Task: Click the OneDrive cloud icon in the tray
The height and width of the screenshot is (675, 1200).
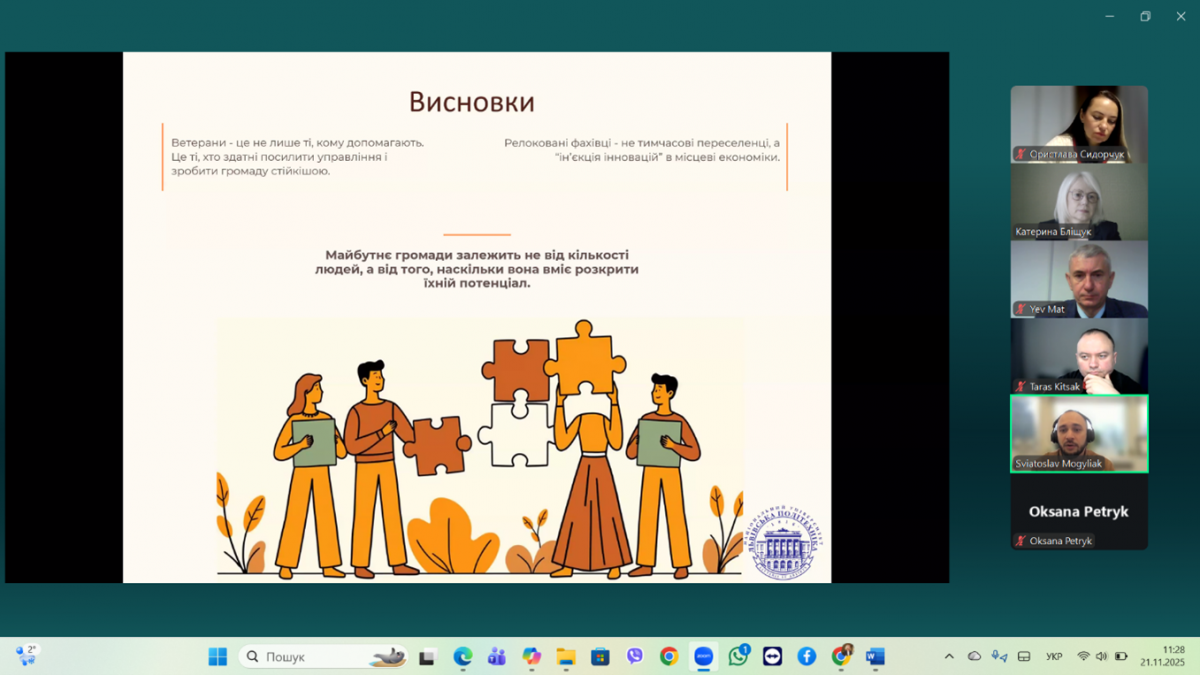Action: click(x=974, y=657)
